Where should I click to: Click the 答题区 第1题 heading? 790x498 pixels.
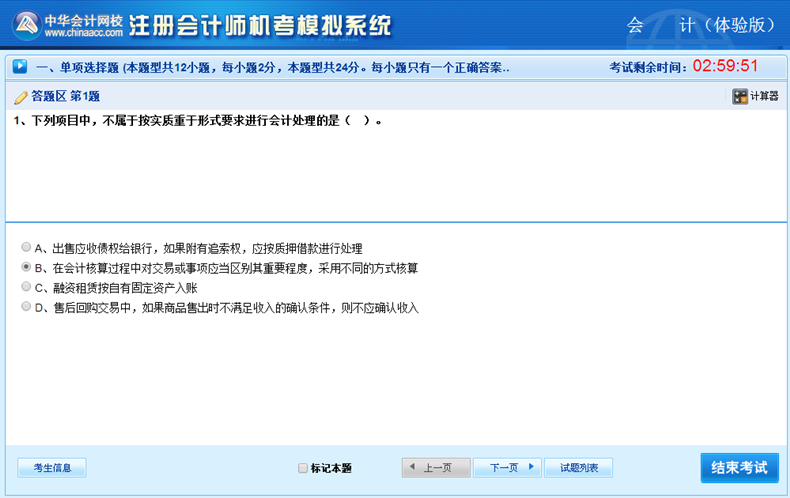coord(65,97)
